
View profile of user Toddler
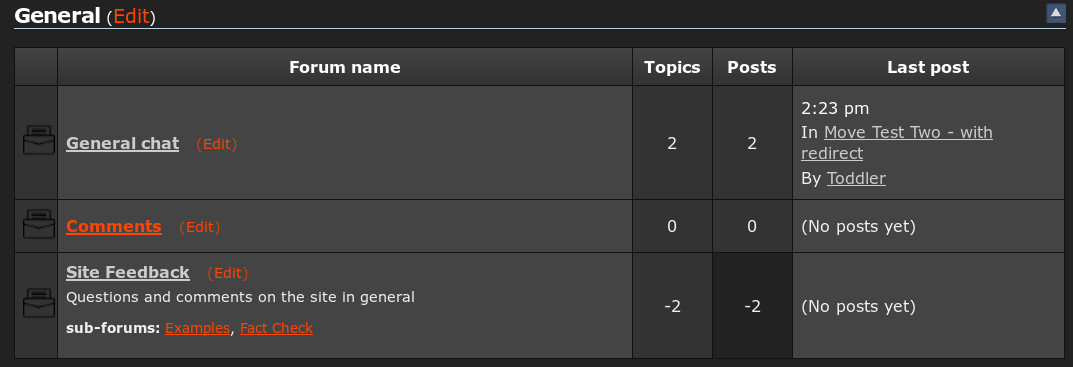856,179
